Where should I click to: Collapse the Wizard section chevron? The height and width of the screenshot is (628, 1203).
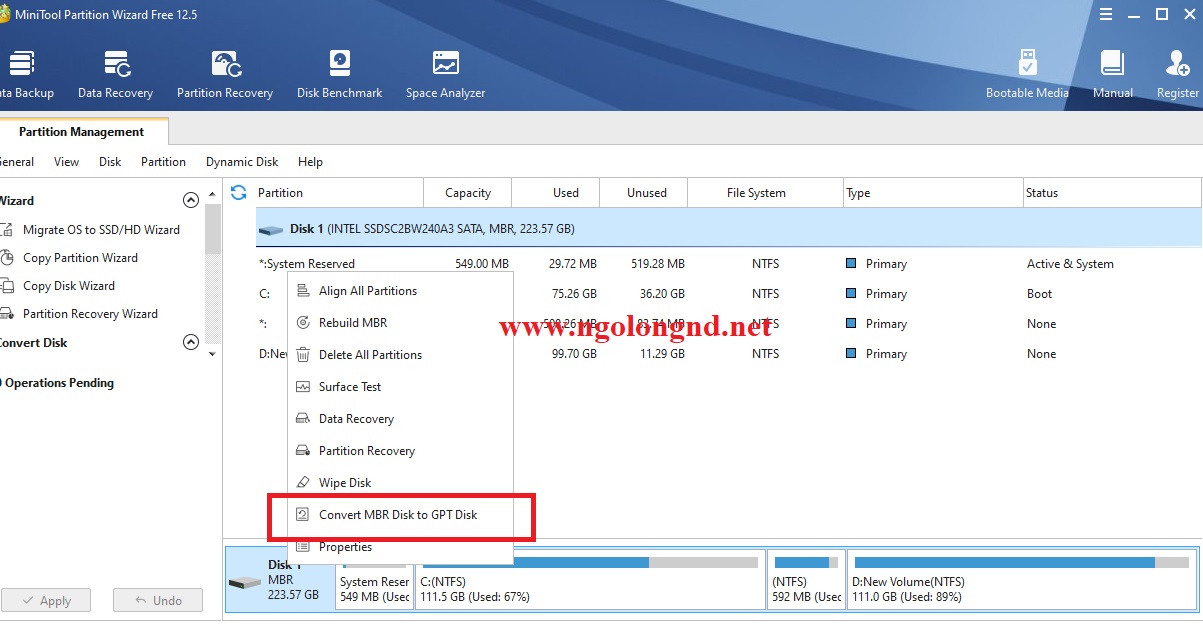click(x=191, y=201)
